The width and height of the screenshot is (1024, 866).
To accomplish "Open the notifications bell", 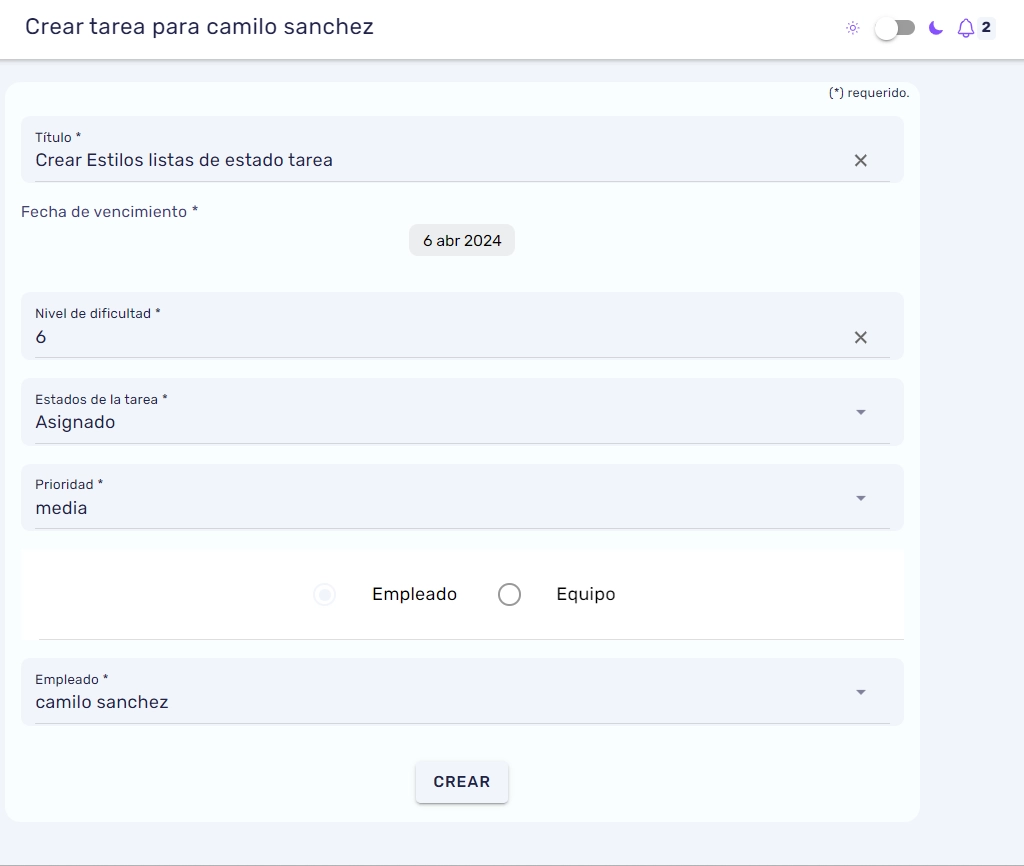I will [x=965, y=28].
